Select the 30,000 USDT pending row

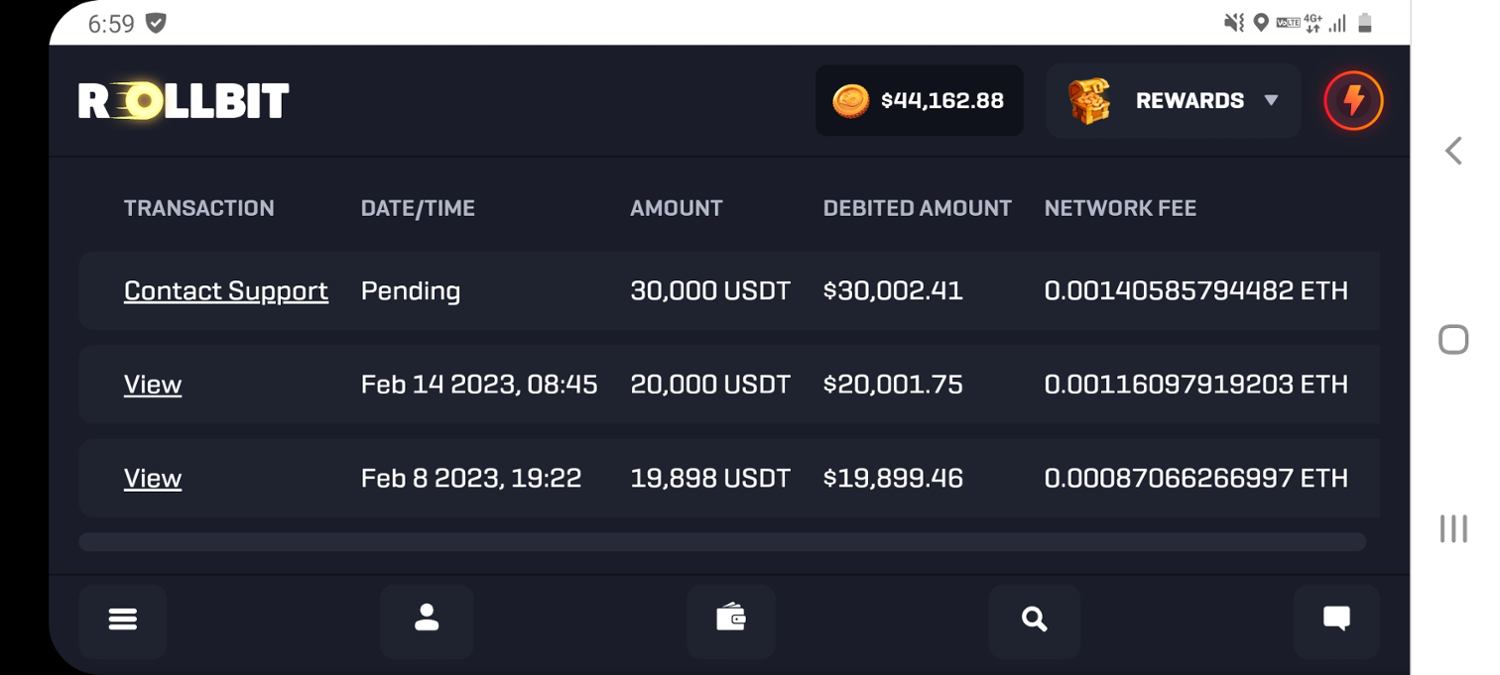pyautogui.click(x=710, y=291)
